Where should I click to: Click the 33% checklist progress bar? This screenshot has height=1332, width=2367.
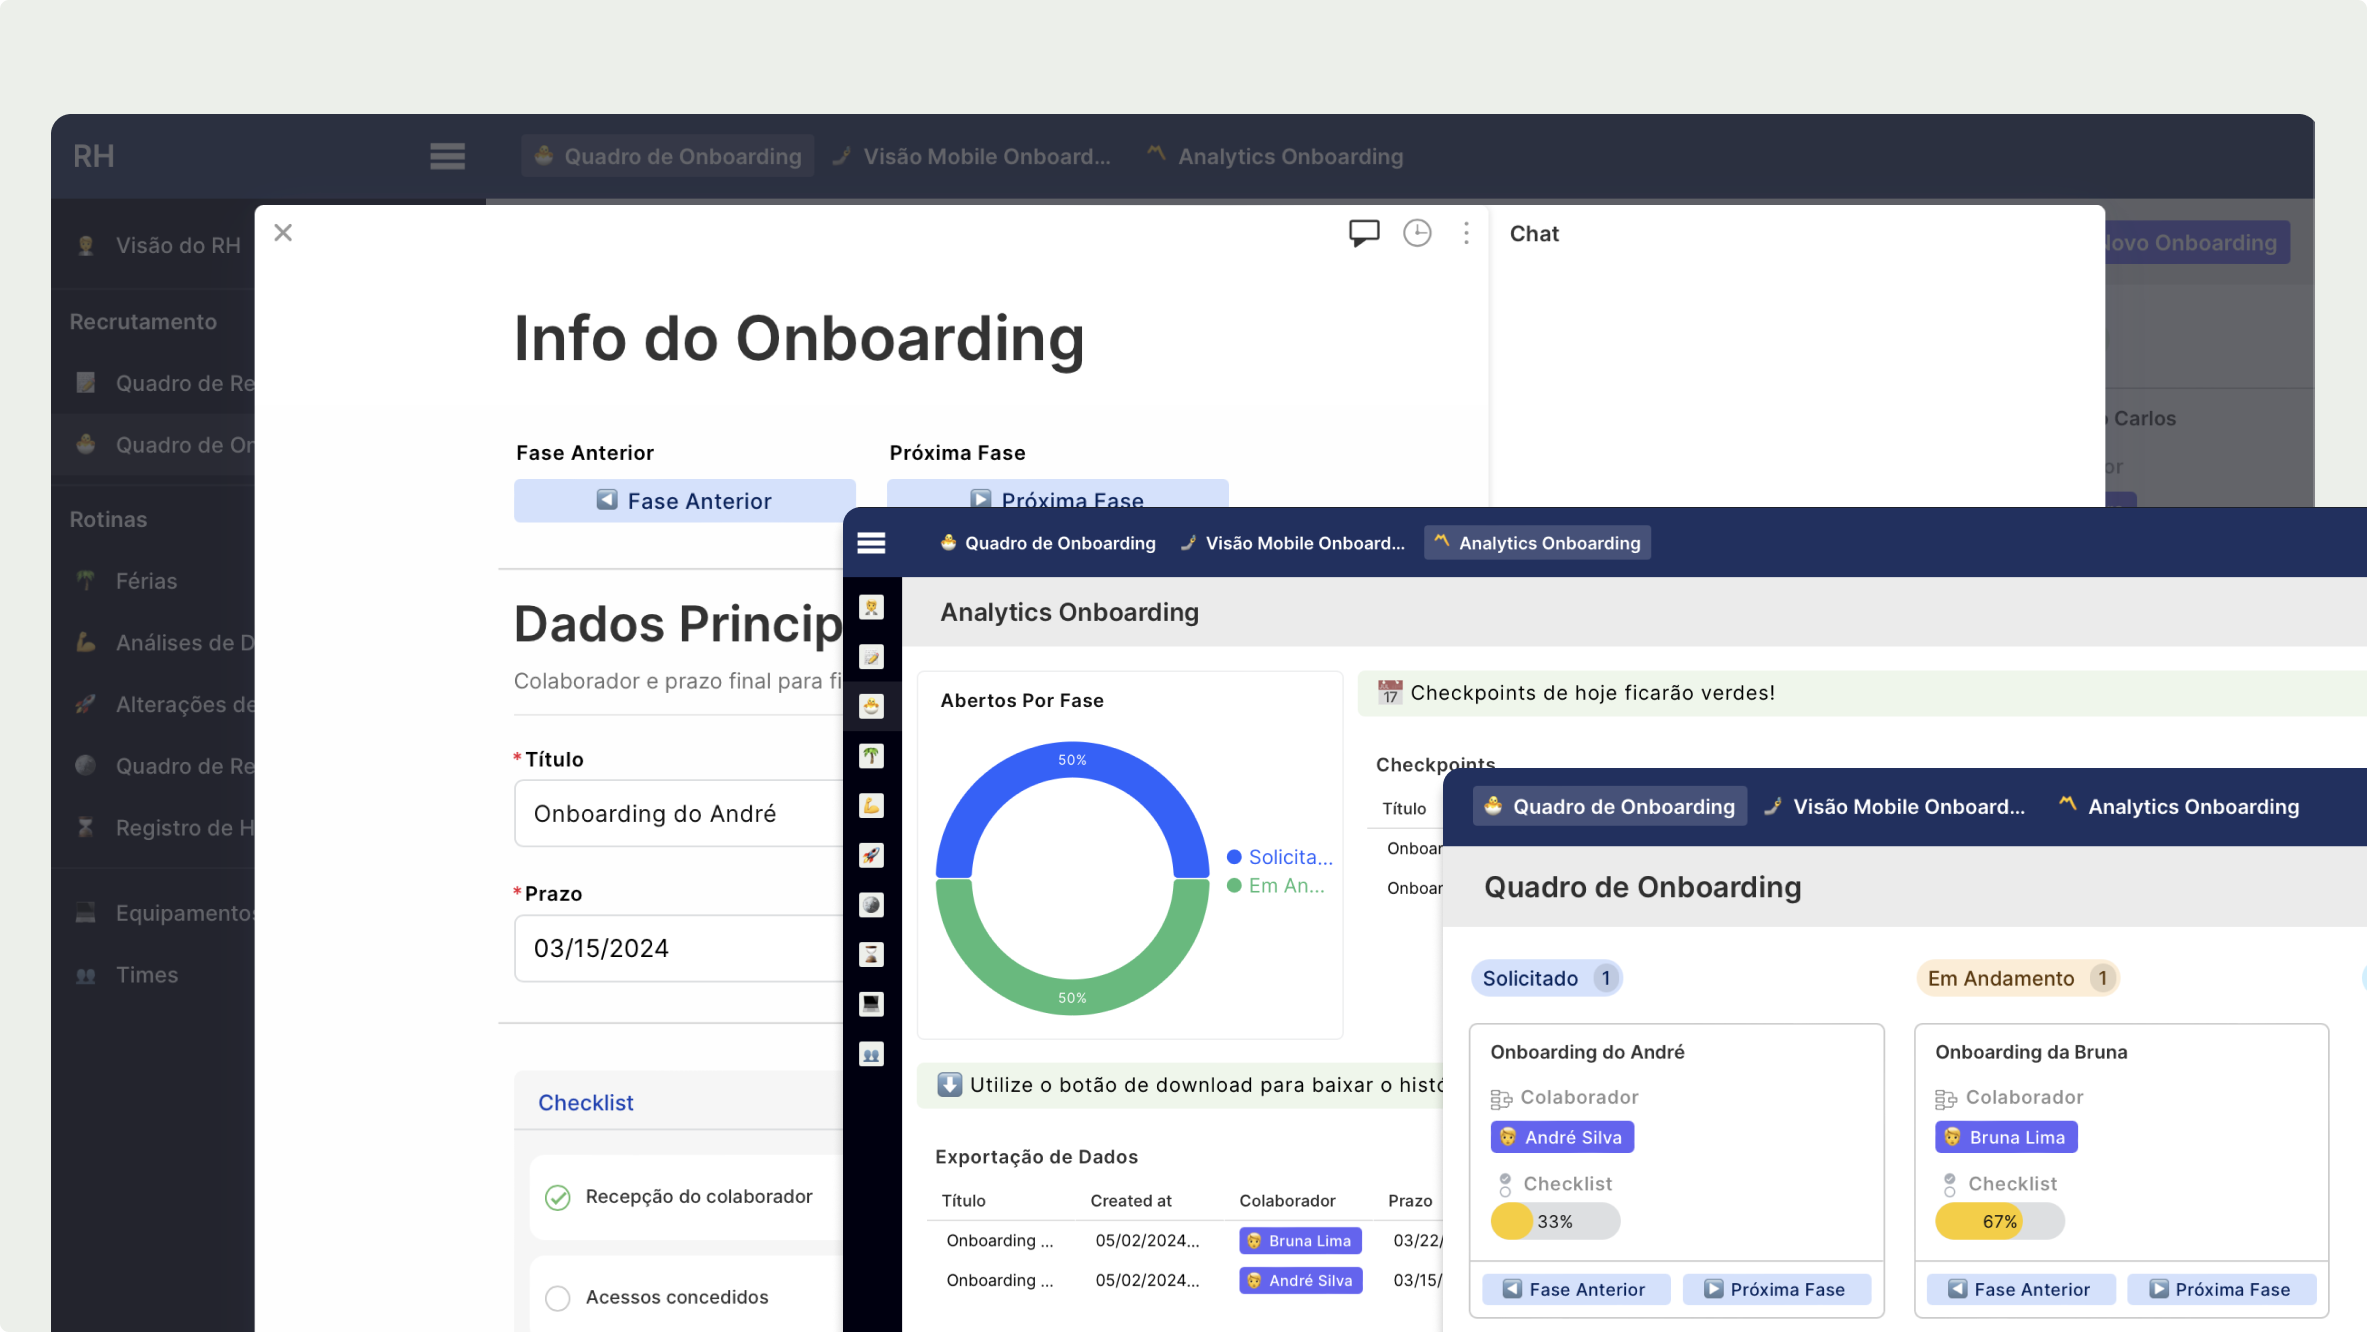tap(1554, 1221)
